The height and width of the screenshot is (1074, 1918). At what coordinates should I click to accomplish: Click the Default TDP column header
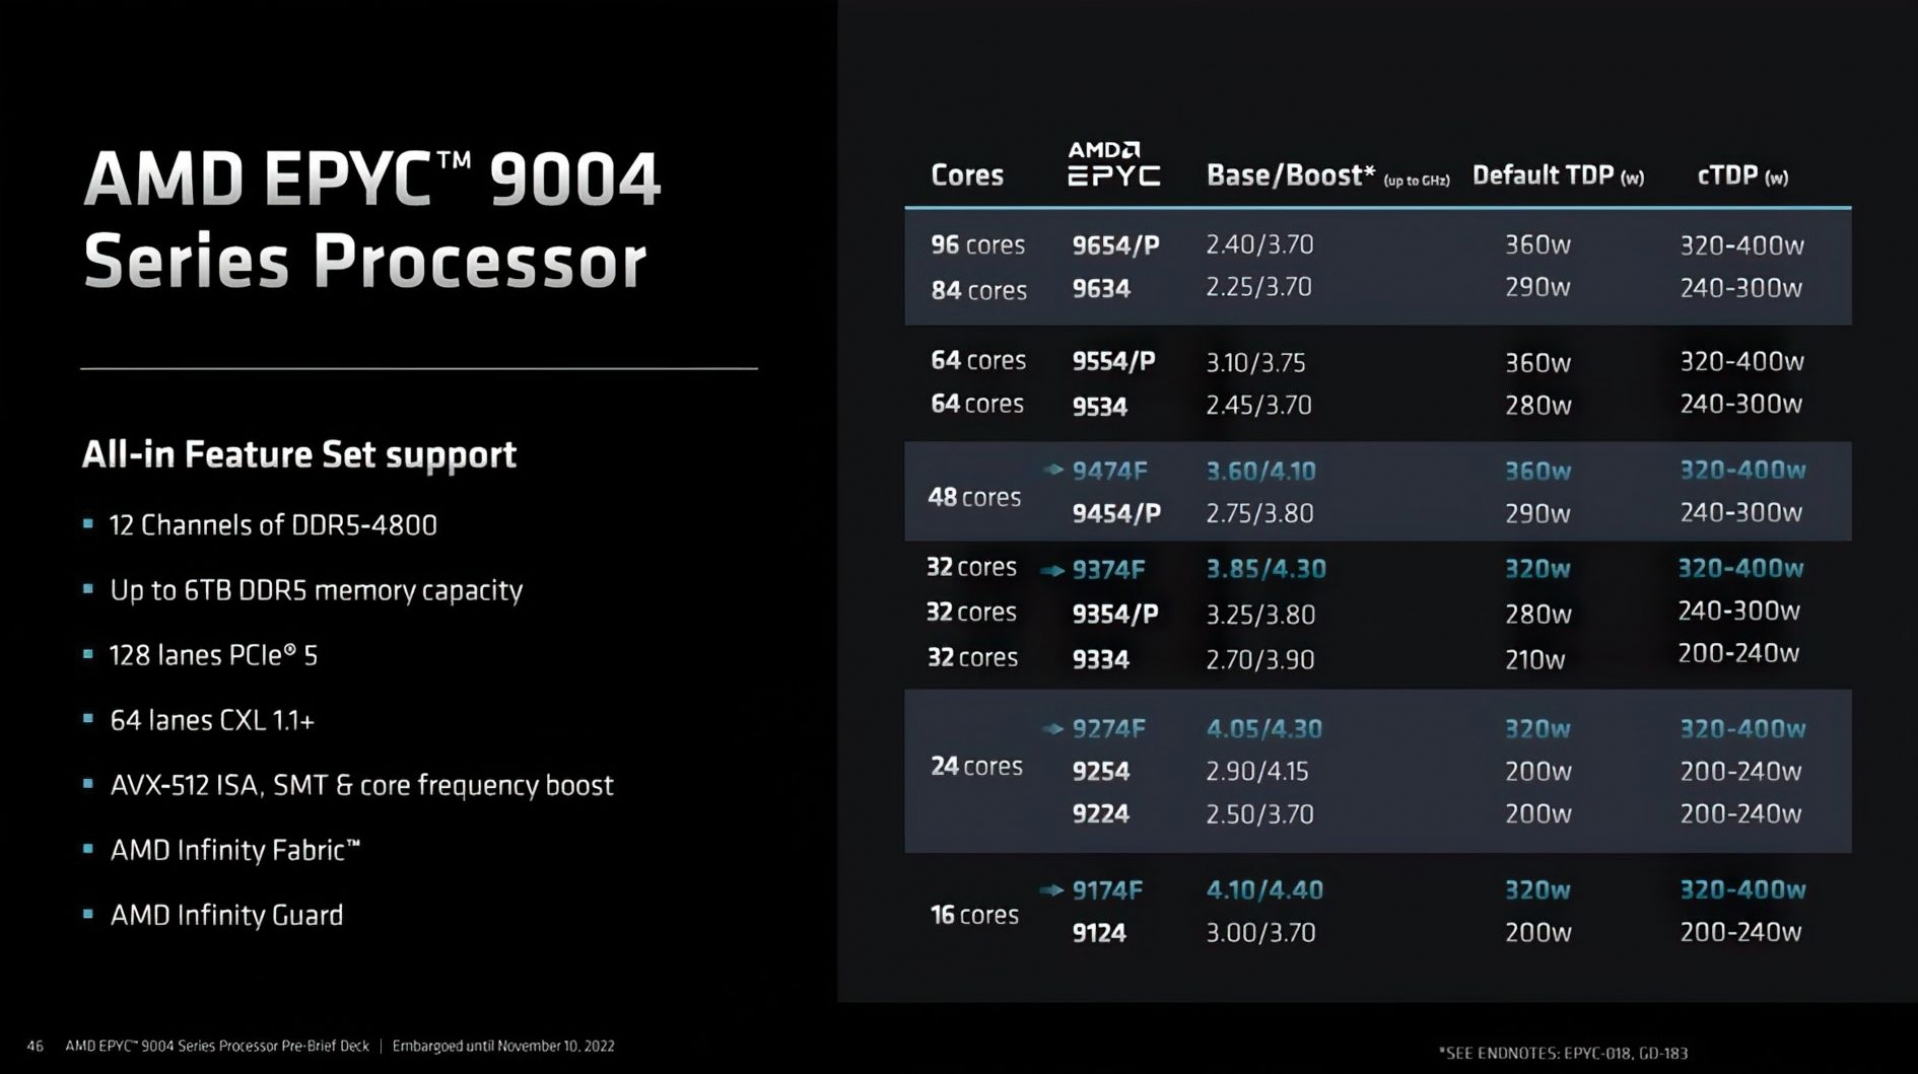coord(1557,176)
